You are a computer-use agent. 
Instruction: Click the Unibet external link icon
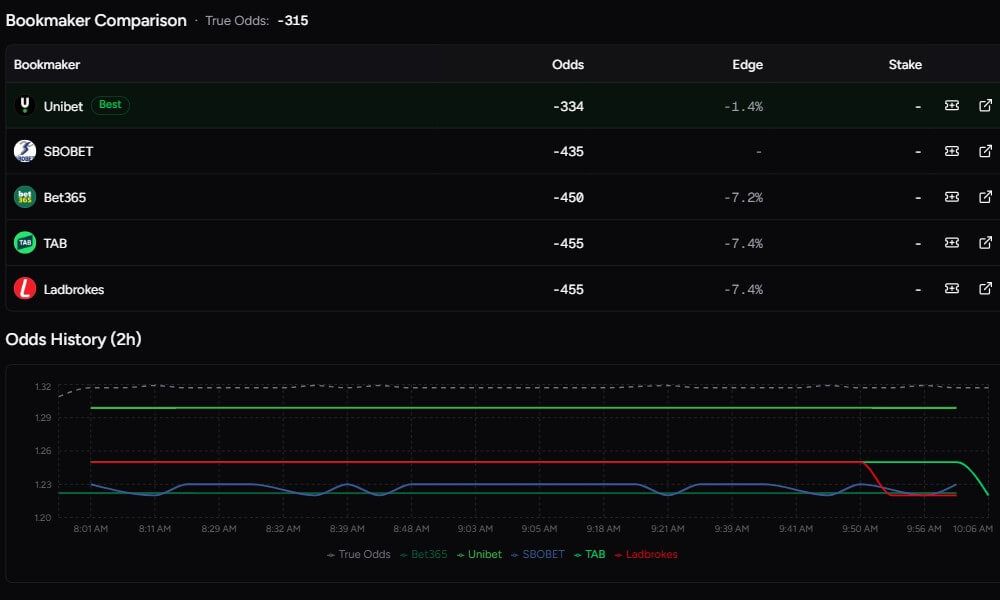[986, 105]
